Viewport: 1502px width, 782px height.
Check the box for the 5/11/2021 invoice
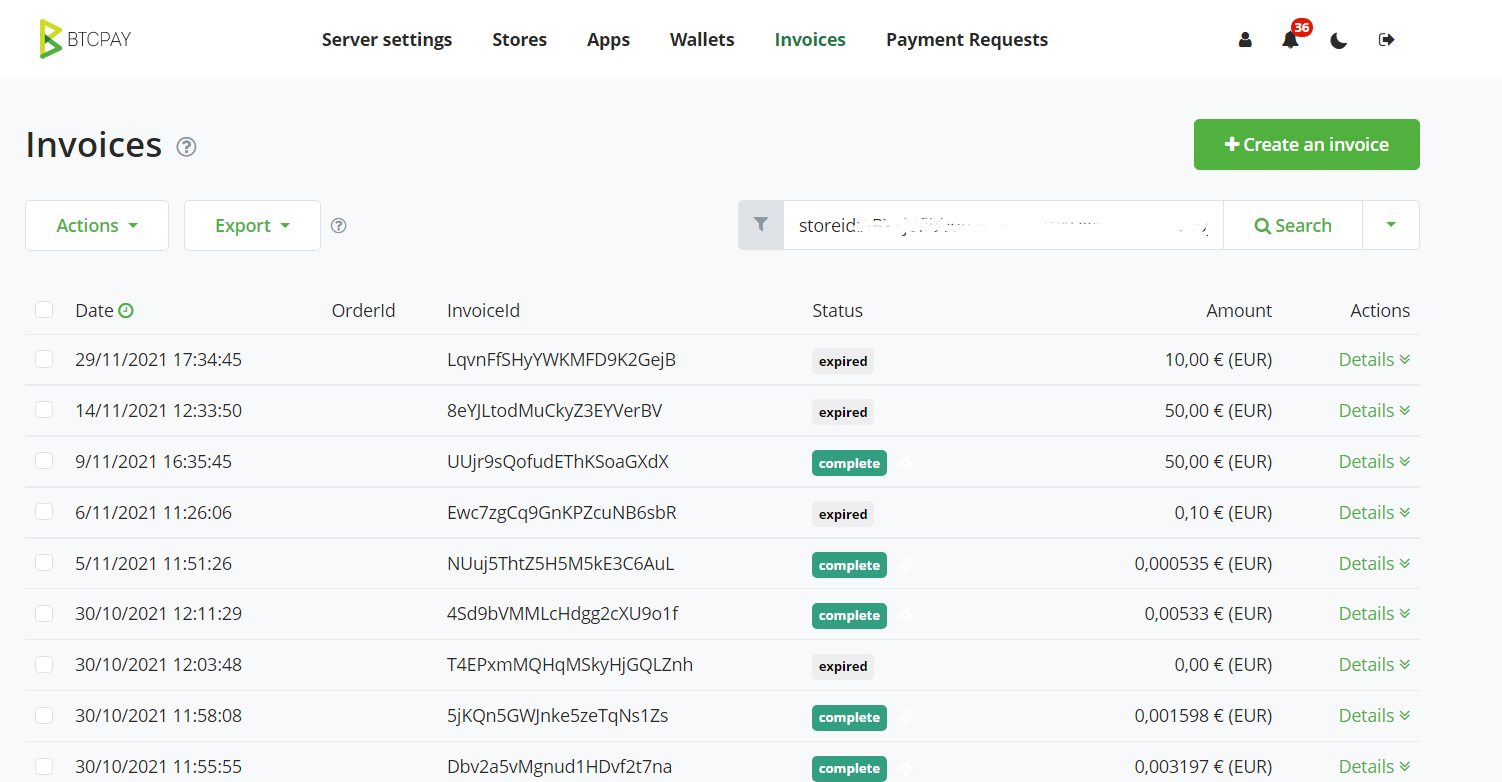(x=44, y=563)
